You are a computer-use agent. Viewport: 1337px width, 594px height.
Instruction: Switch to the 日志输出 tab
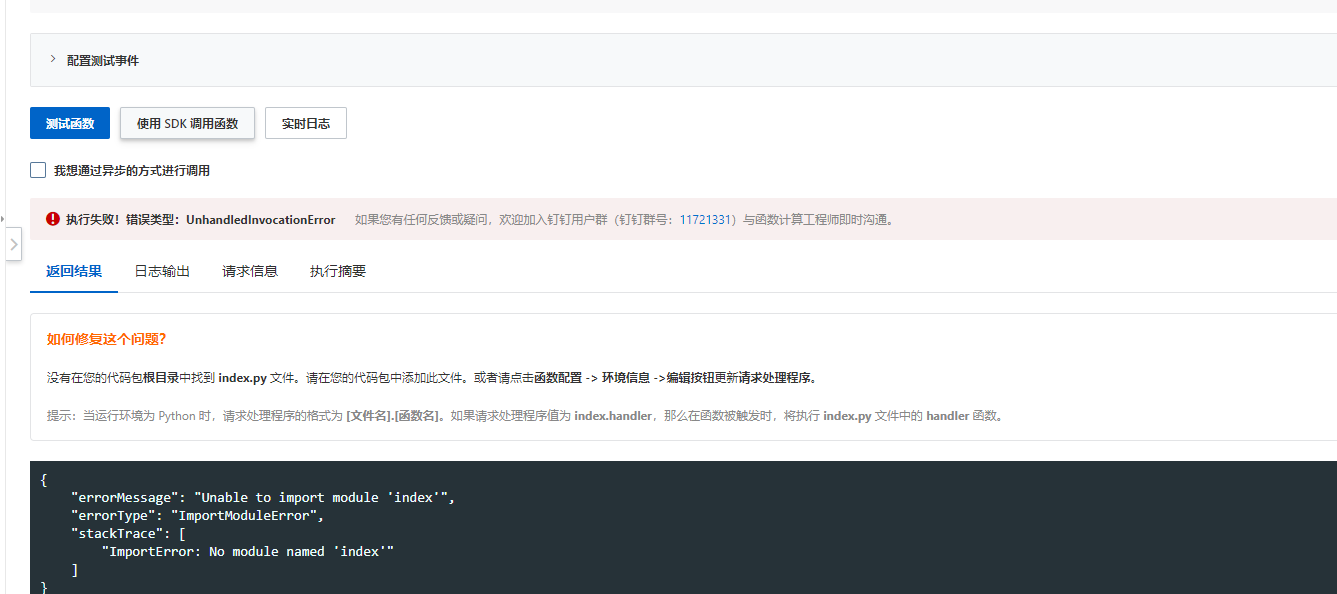162,271
